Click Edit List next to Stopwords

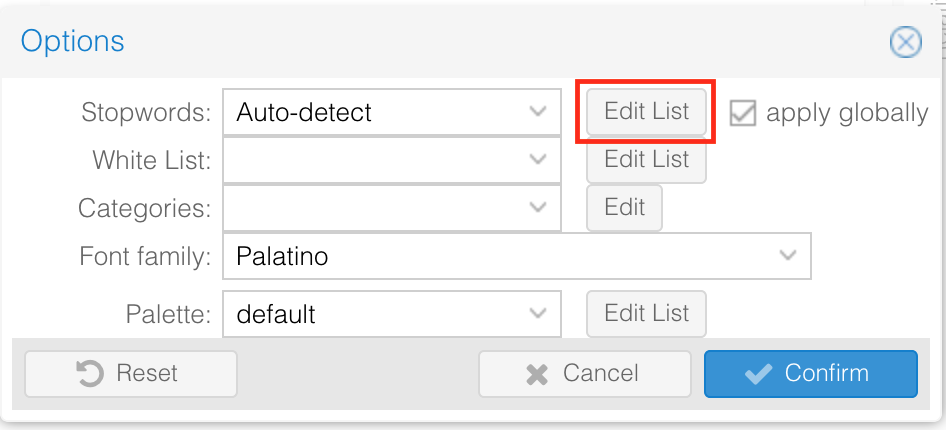646,112
